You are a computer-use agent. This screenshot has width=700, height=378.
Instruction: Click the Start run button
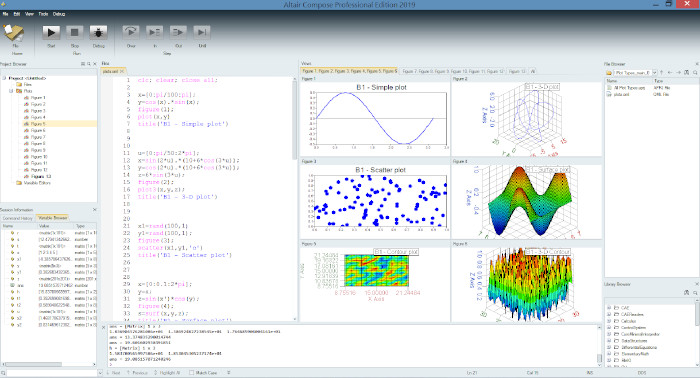coord(51,33)
